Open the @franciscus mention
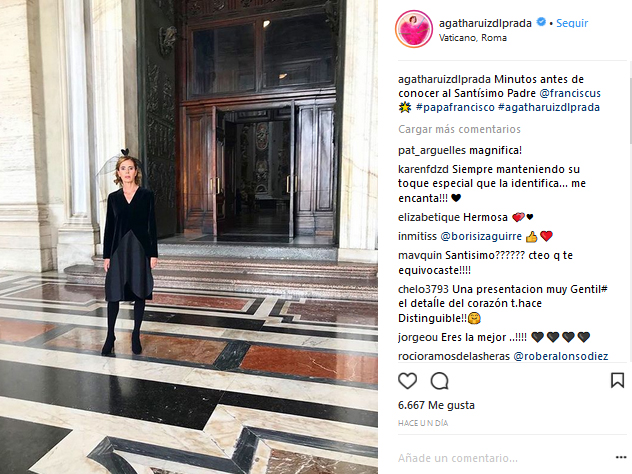Screen dimensions: 632x474 (570, 93)
